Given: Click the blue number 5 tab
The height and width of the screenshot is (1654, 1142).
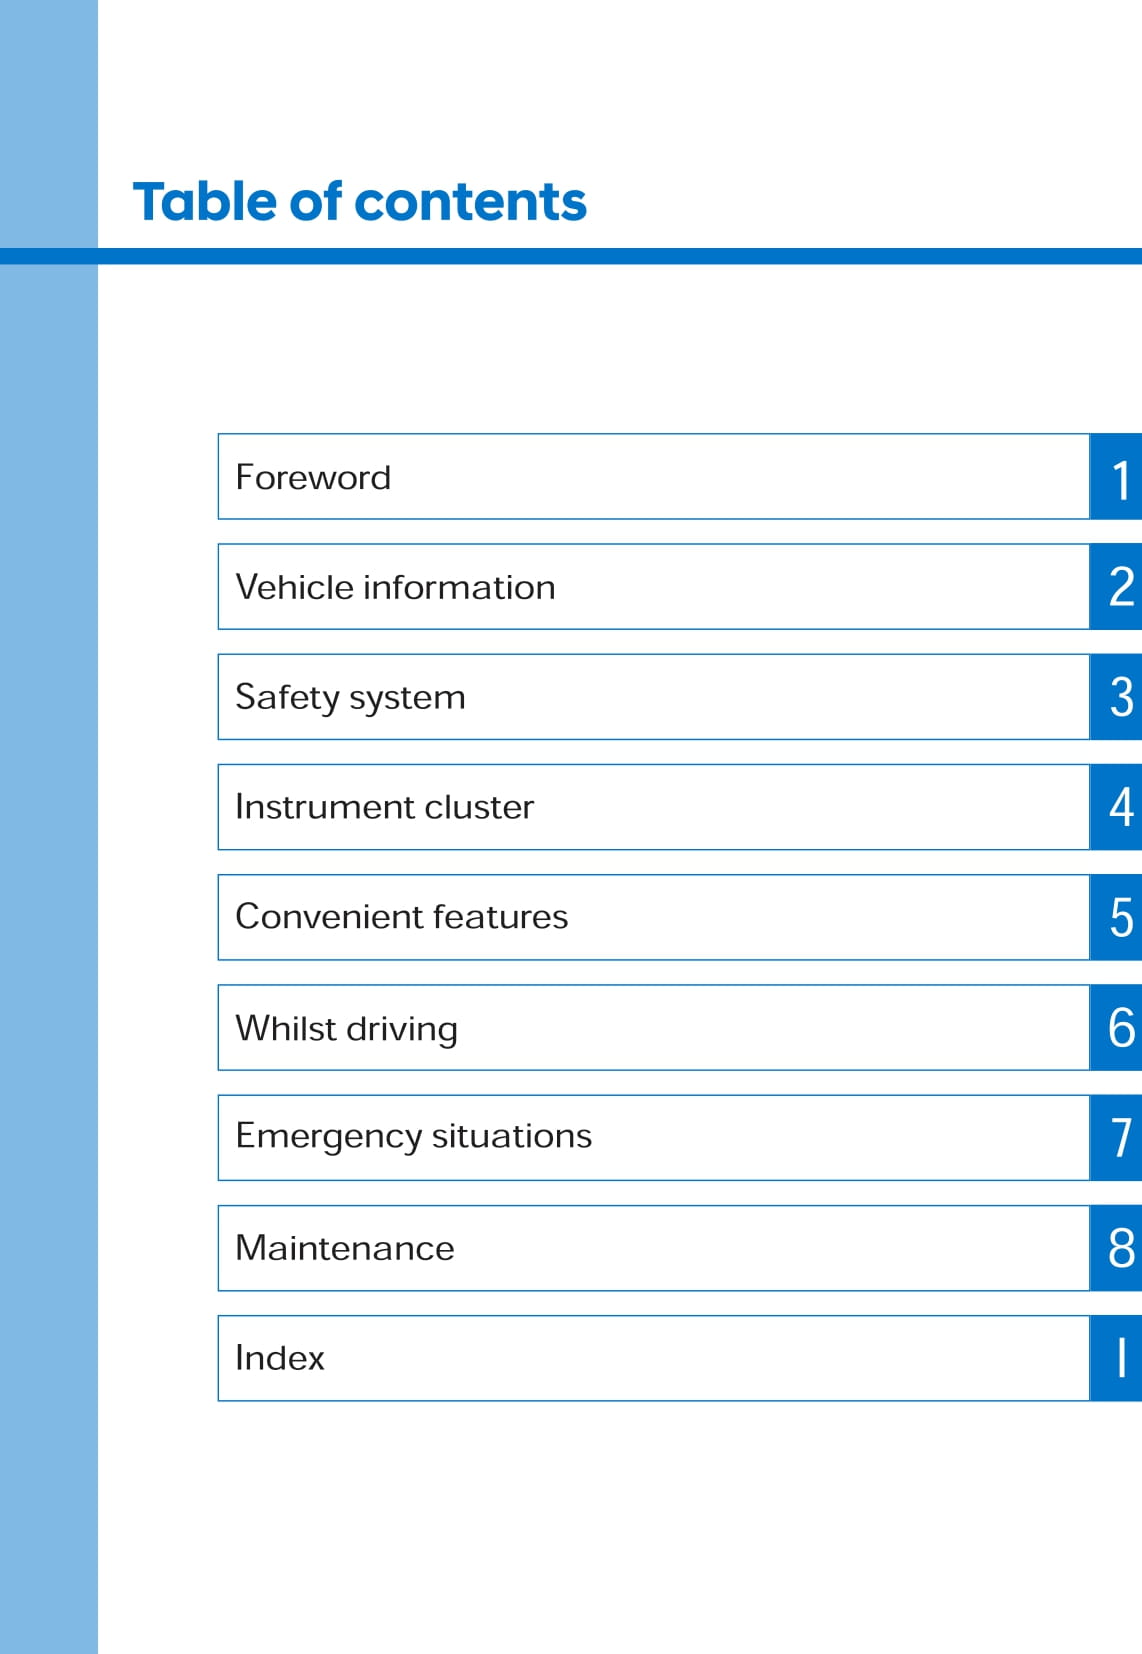Looking at the screenshot, I should tap(1116, 917).
